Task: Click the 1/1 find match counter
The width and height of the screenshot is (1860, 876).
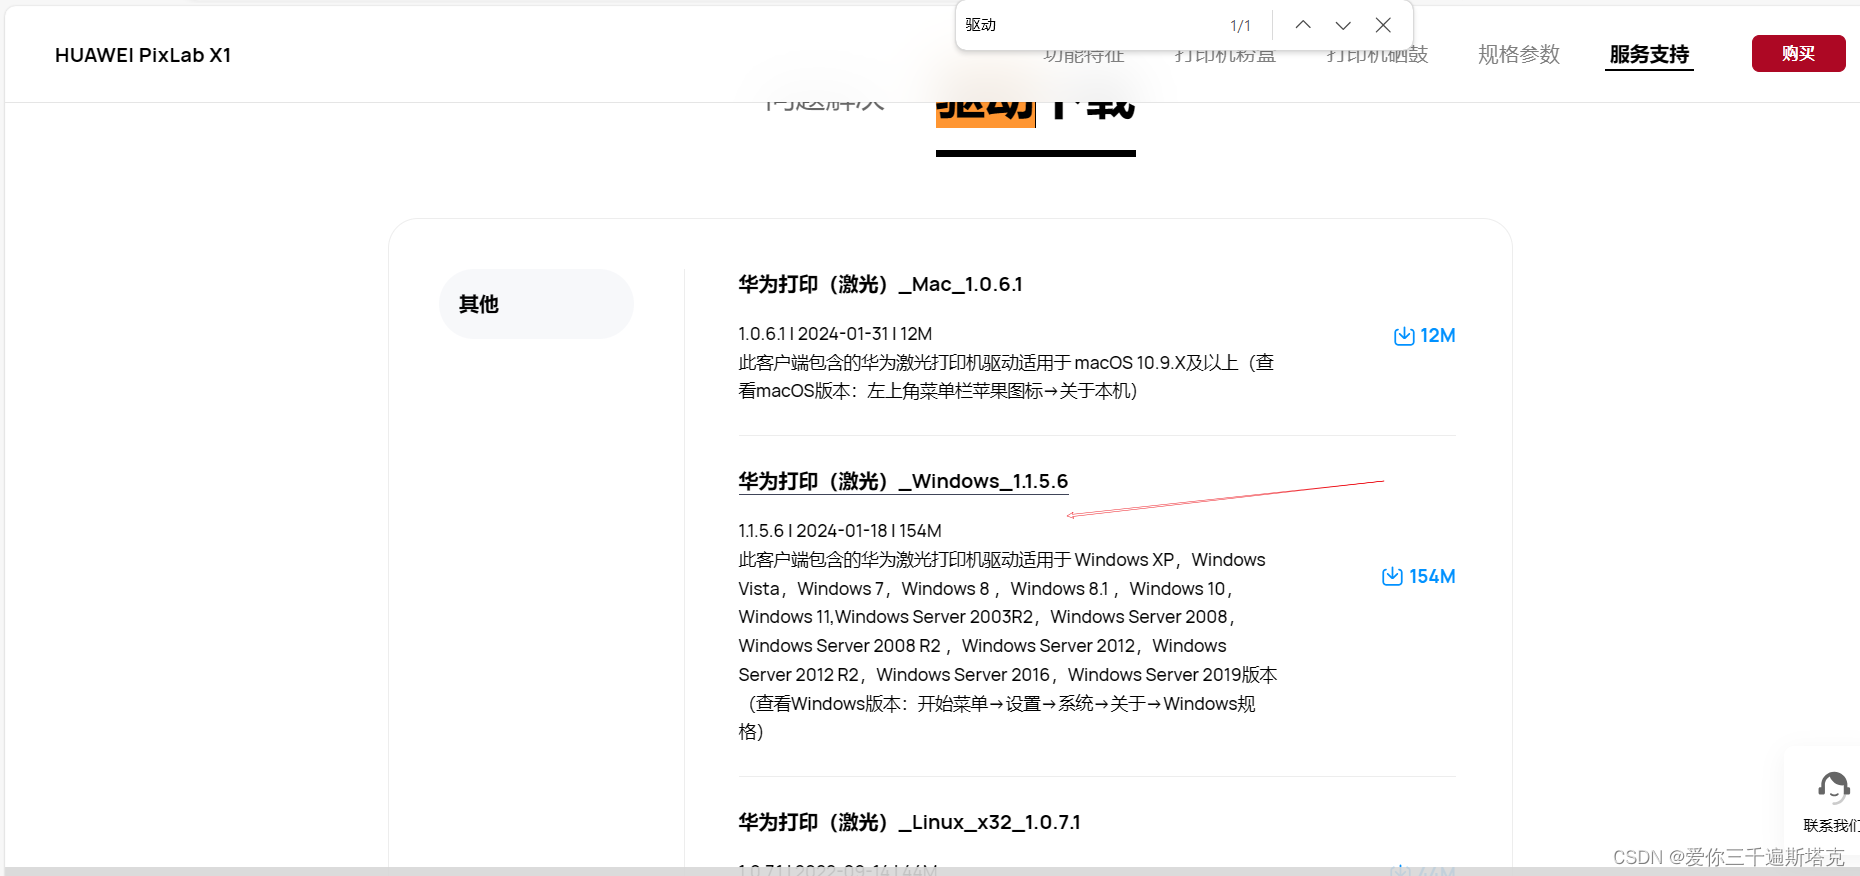Action: click(1240, 26)
